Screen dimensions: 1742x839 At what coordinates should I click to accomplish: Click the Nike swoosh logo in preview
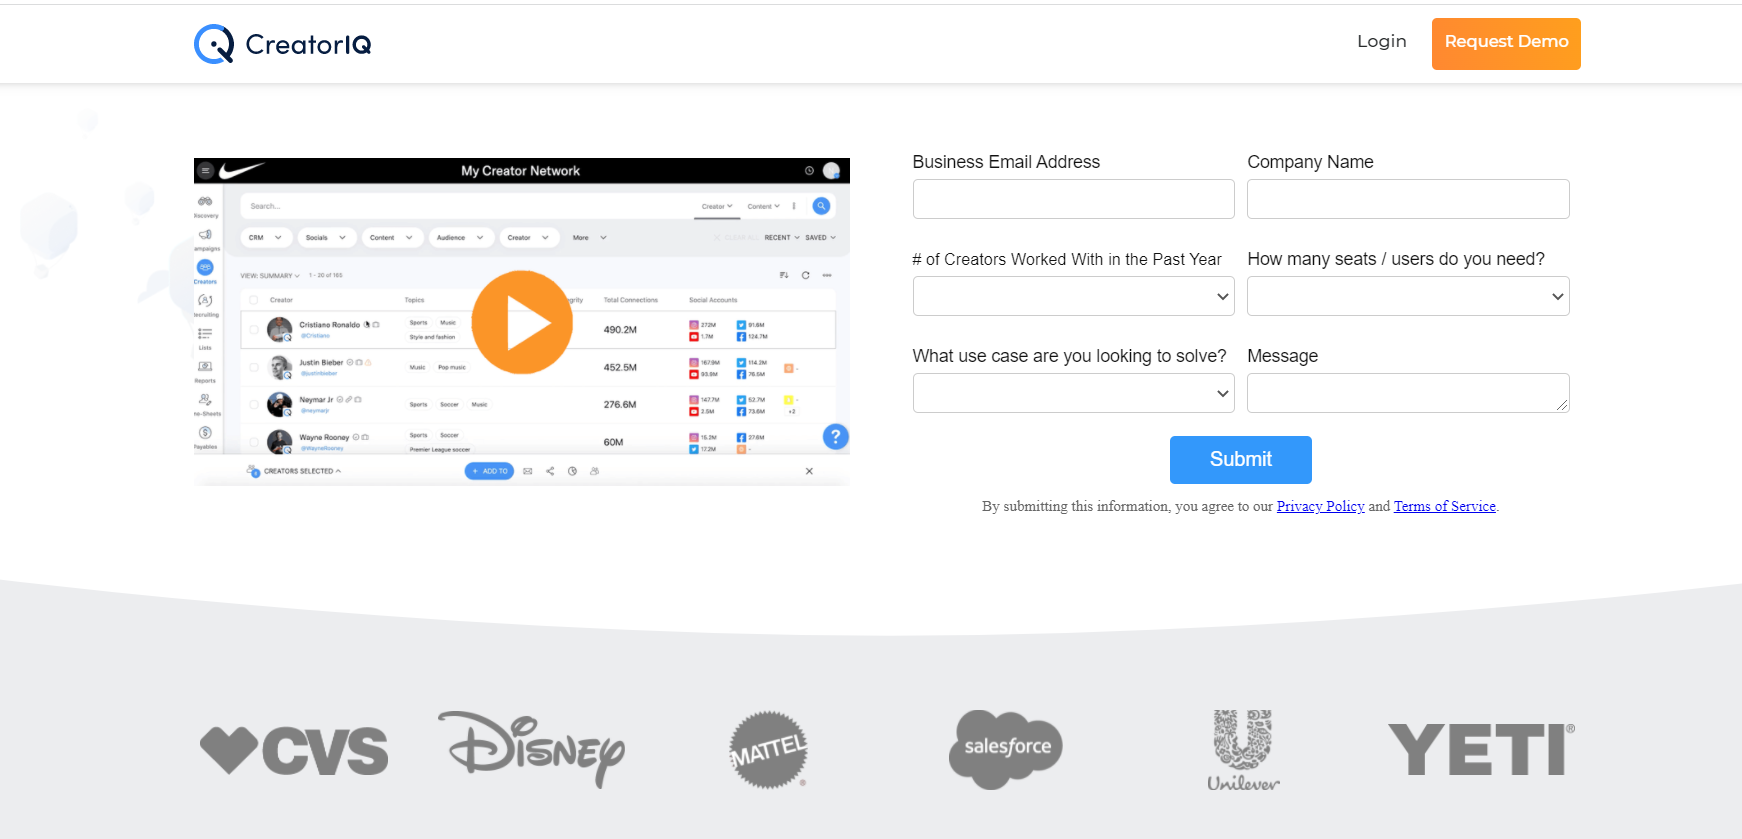(241, 171)
